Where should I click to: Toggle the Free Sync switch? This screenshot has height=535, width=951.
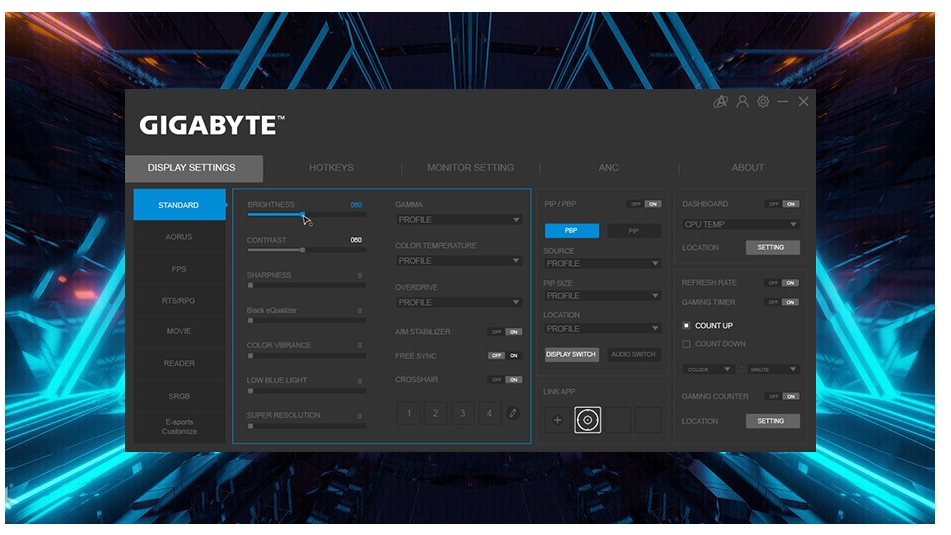click(x=505, y=355)
